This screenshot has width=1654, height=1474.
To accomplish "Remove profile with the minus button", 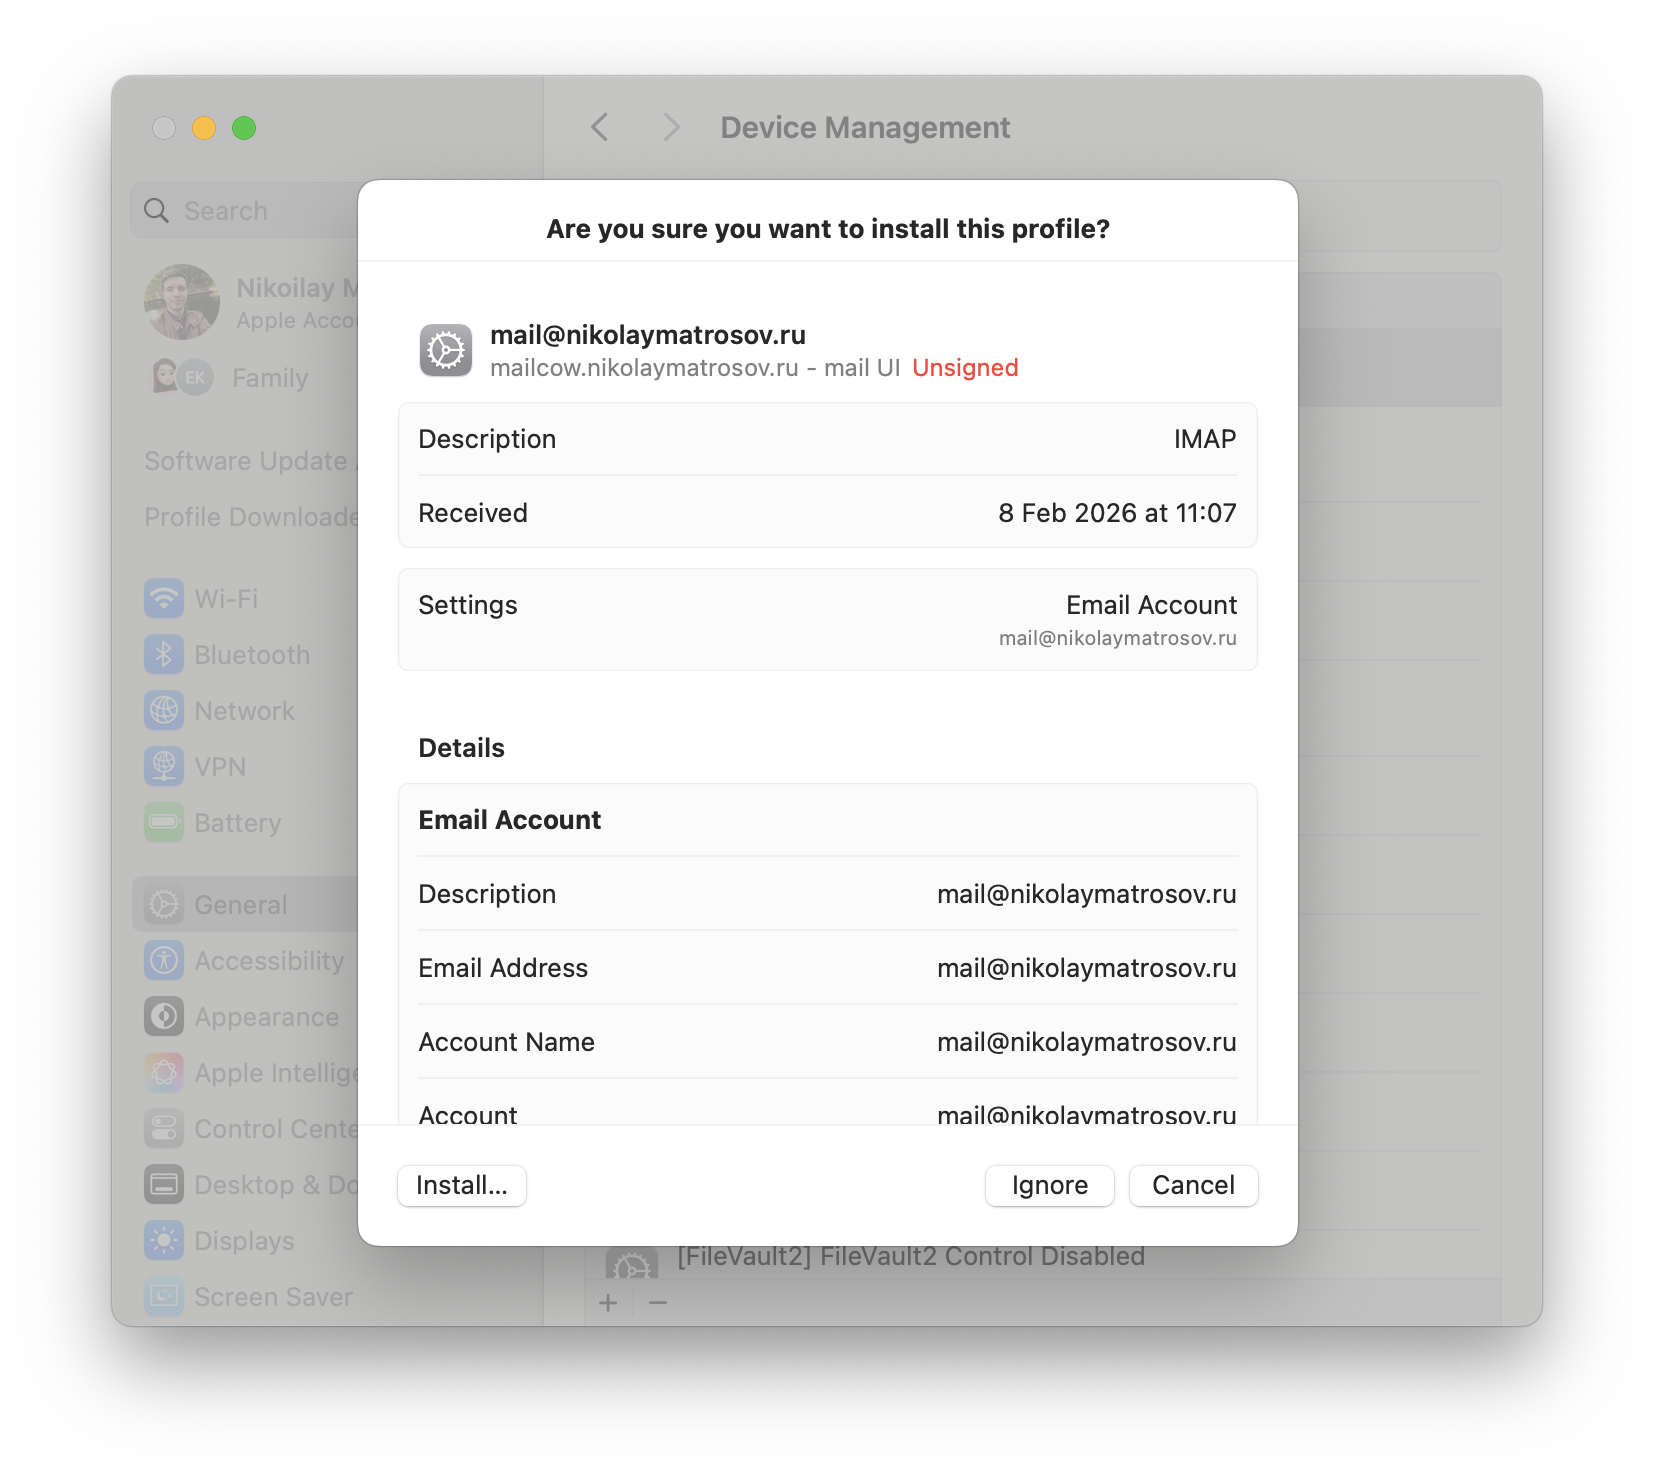I will [658, 1303].
